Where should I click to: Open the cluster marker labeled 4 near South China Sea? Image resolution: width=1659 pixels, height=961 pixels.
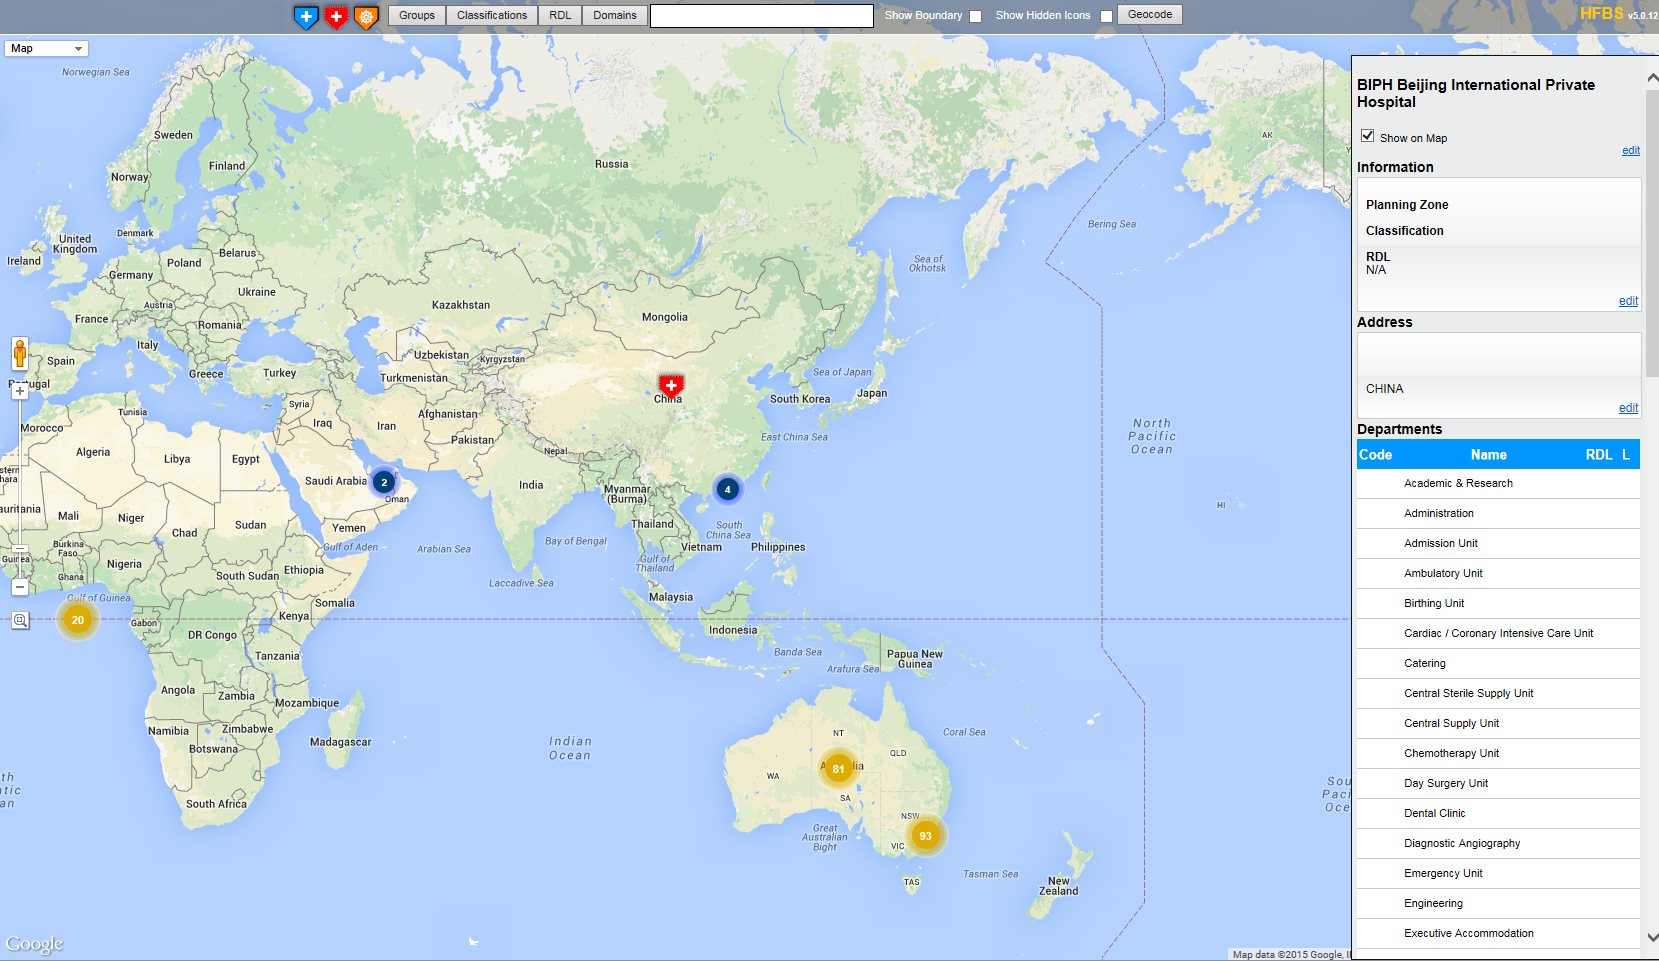pyautogui.click(x=727, y=489)
